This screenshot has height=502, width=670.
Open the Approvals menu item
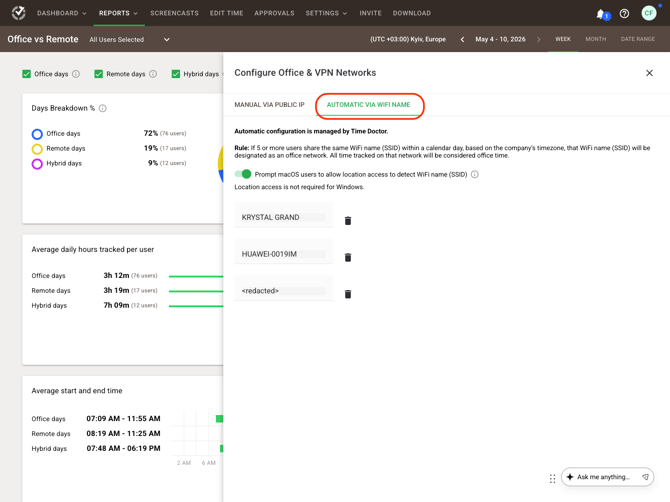pyautogui.click(x=274, y=13)
